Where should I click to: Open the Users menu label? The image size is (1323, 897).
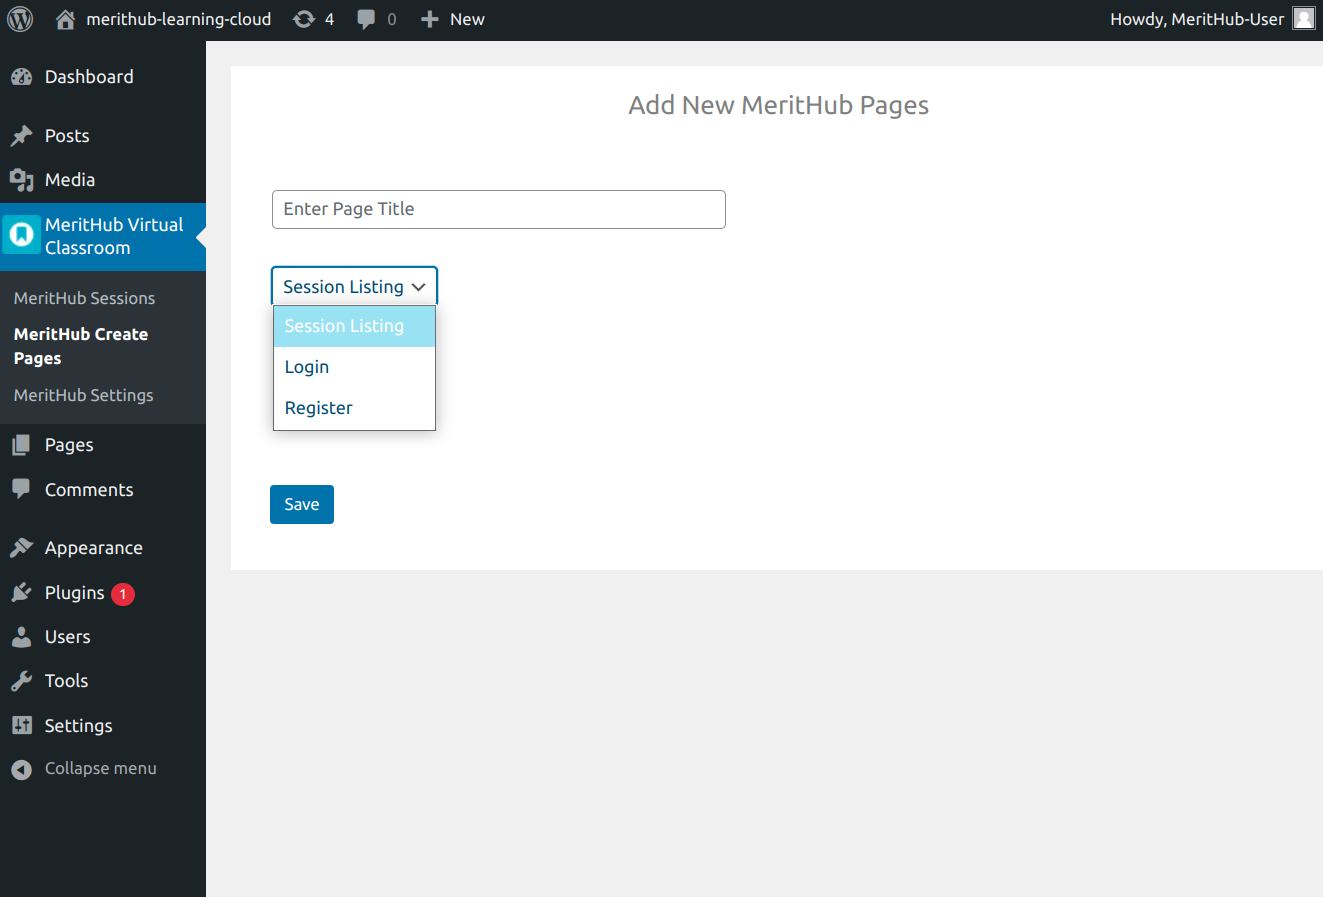68,637
